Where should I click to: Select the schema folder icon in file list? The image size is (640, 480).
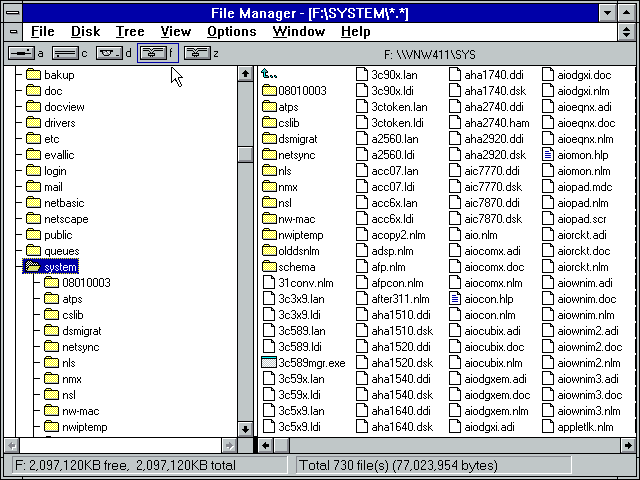pos(269,267)
